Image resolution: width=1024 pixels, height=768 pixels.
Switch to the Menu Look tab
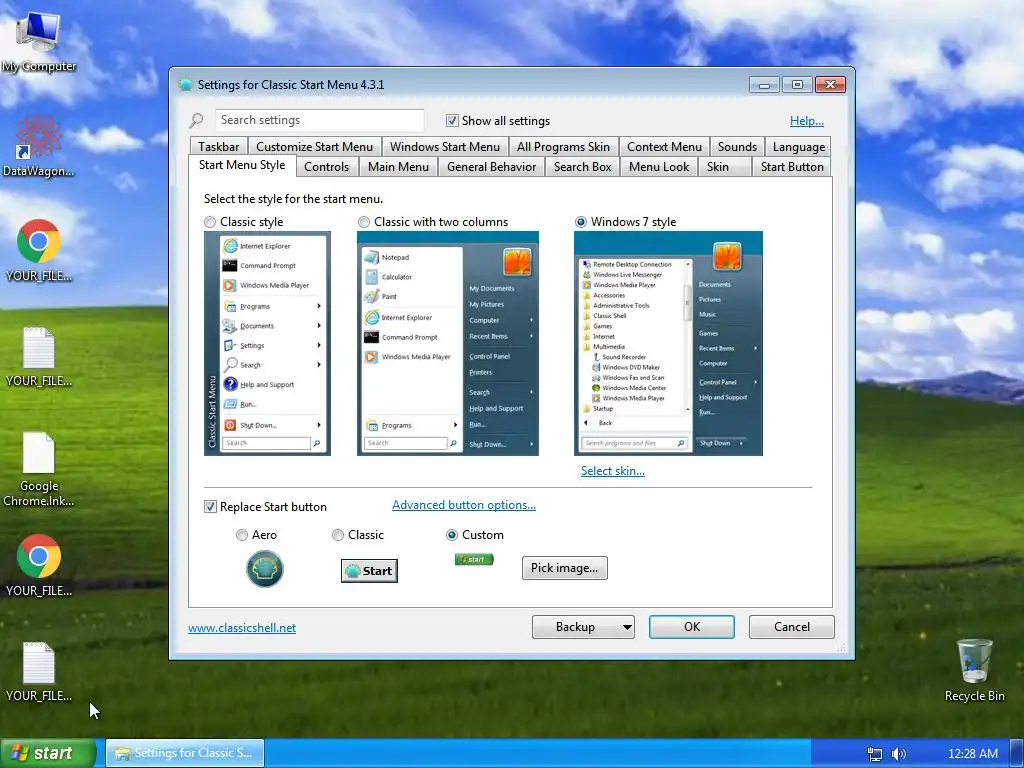pos(659,167)
